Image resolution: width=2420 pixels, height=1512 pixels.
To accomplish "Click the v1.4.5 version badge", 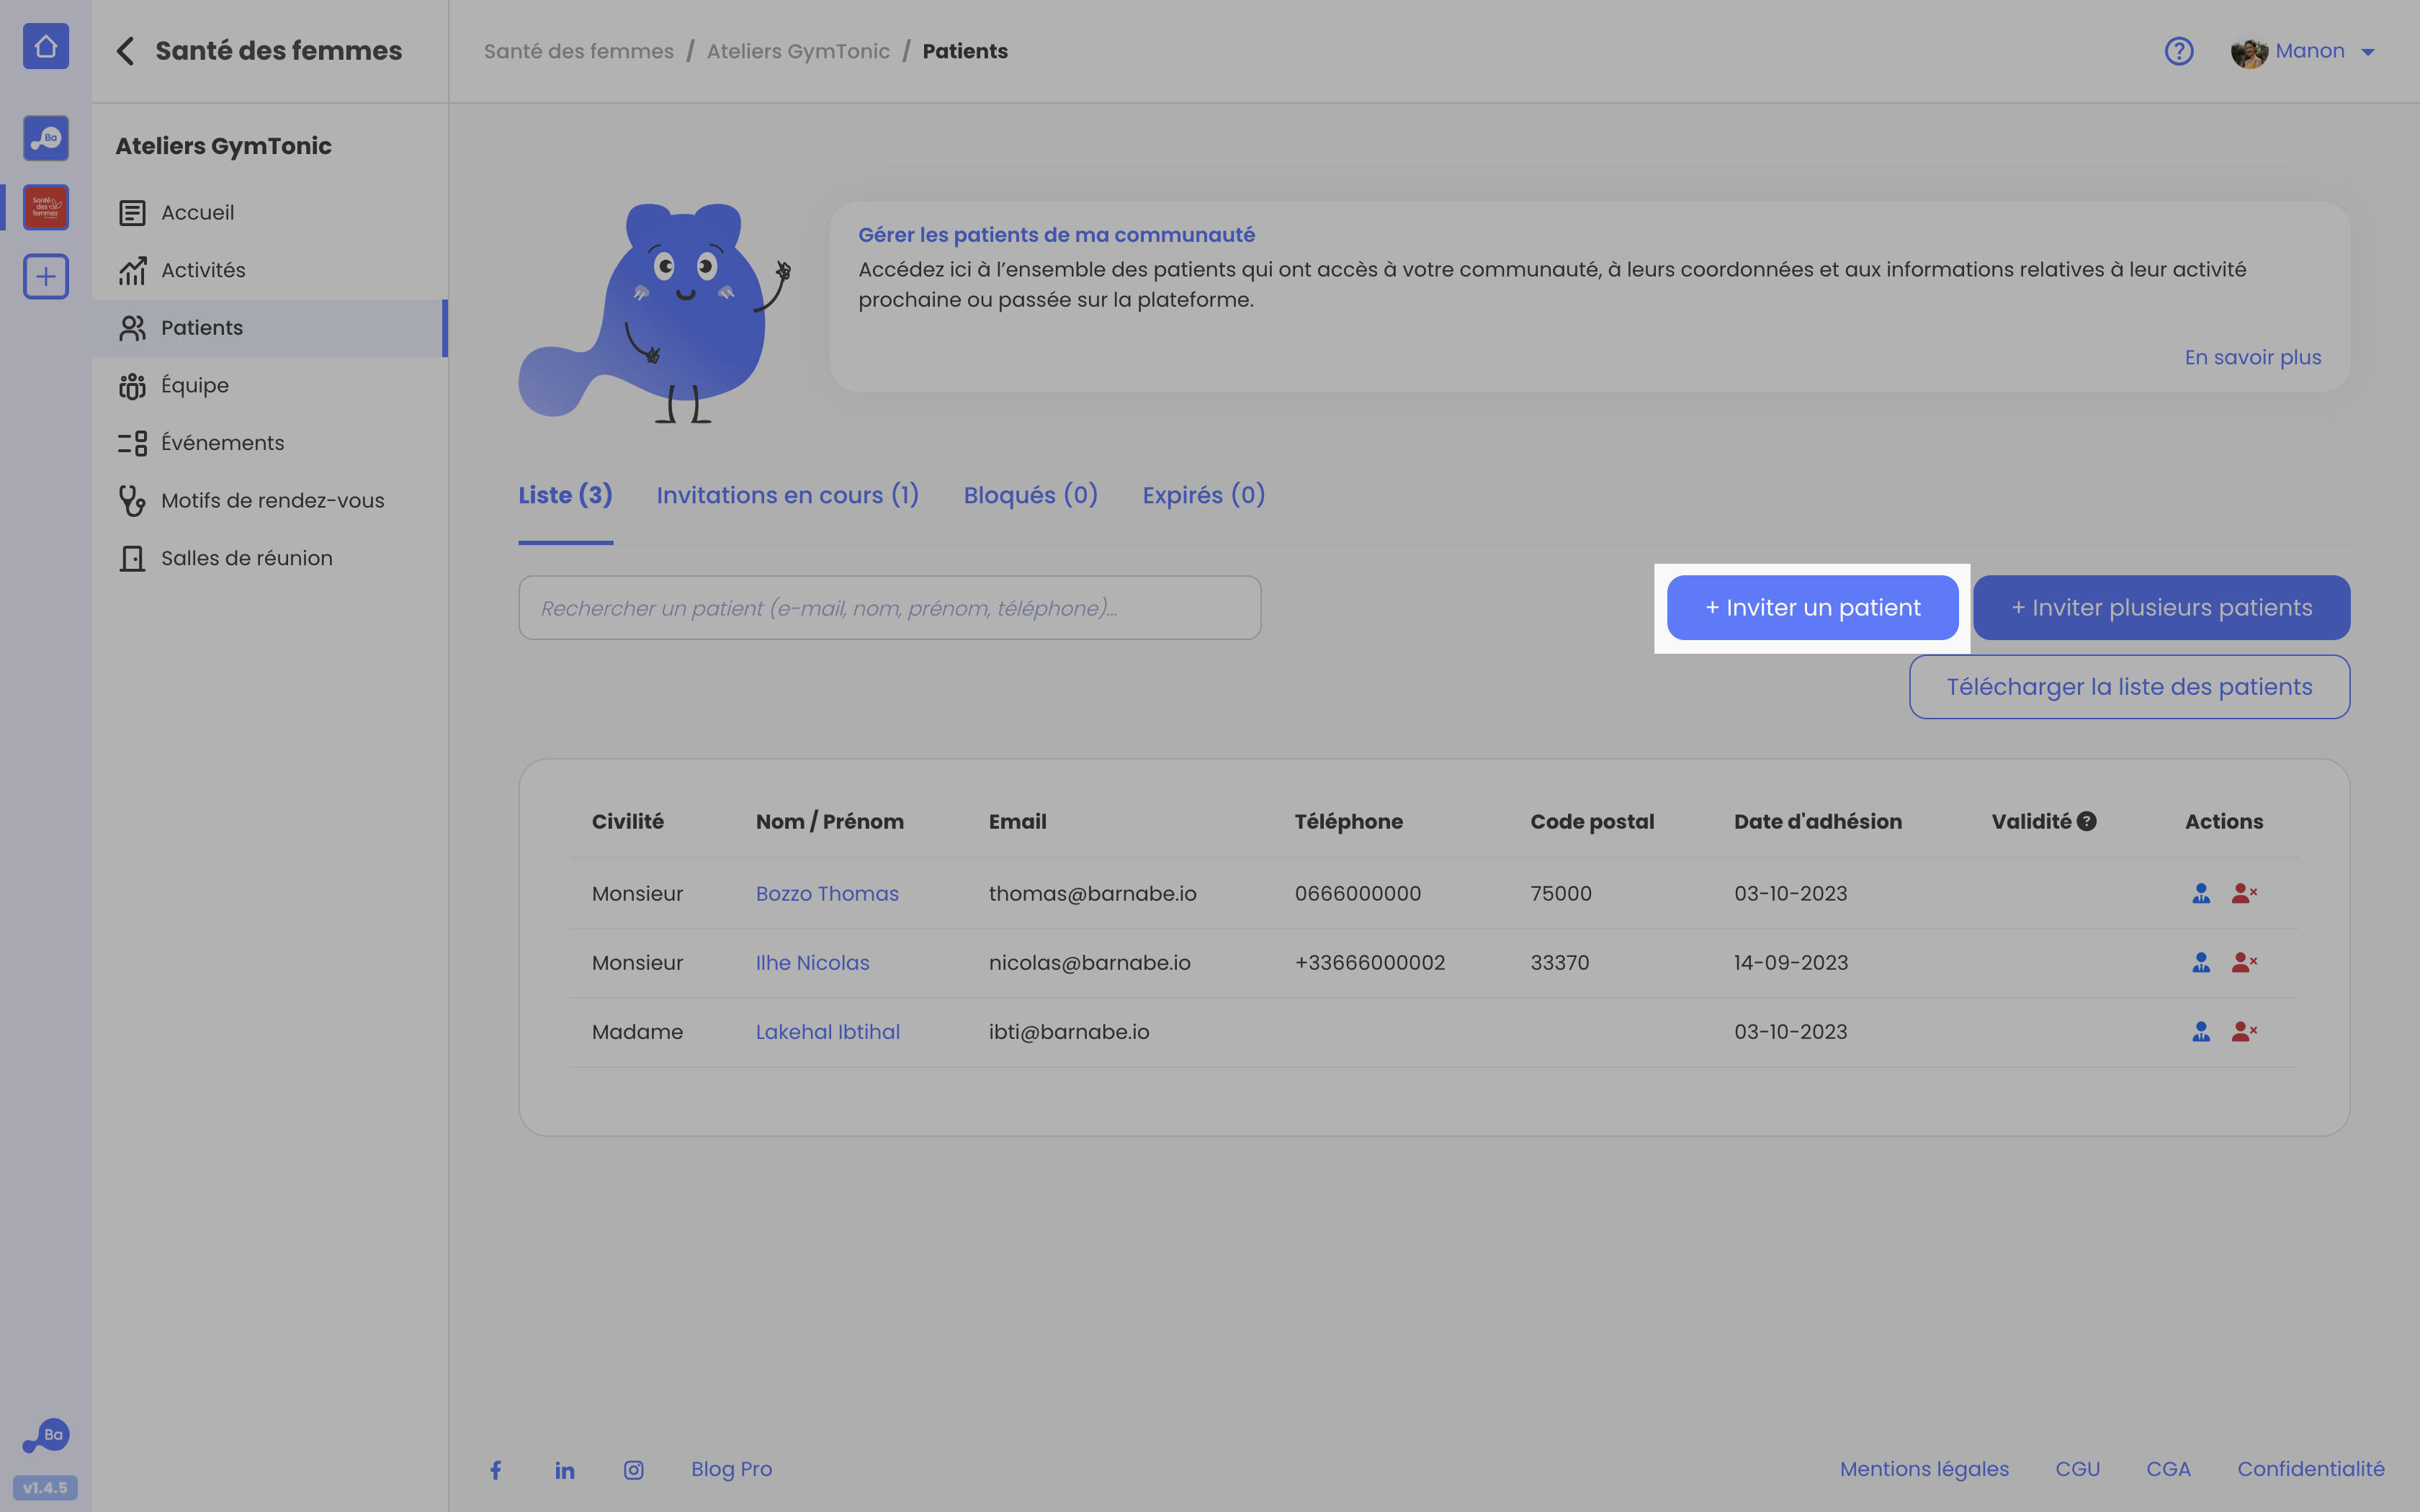I will tap(46, 1487).
